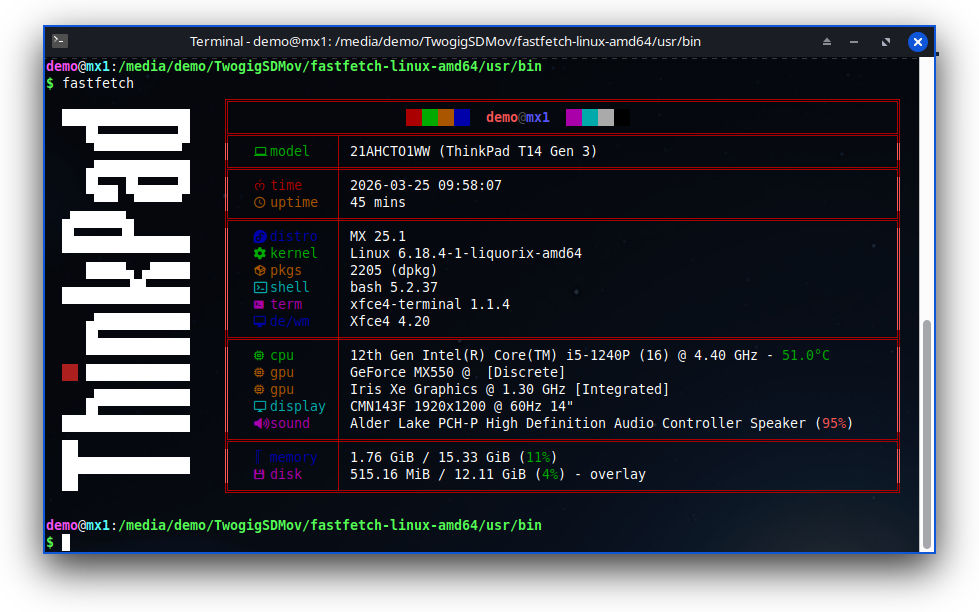Click the speaker icon beside sound
979x612 pixels.
[261, 423]
